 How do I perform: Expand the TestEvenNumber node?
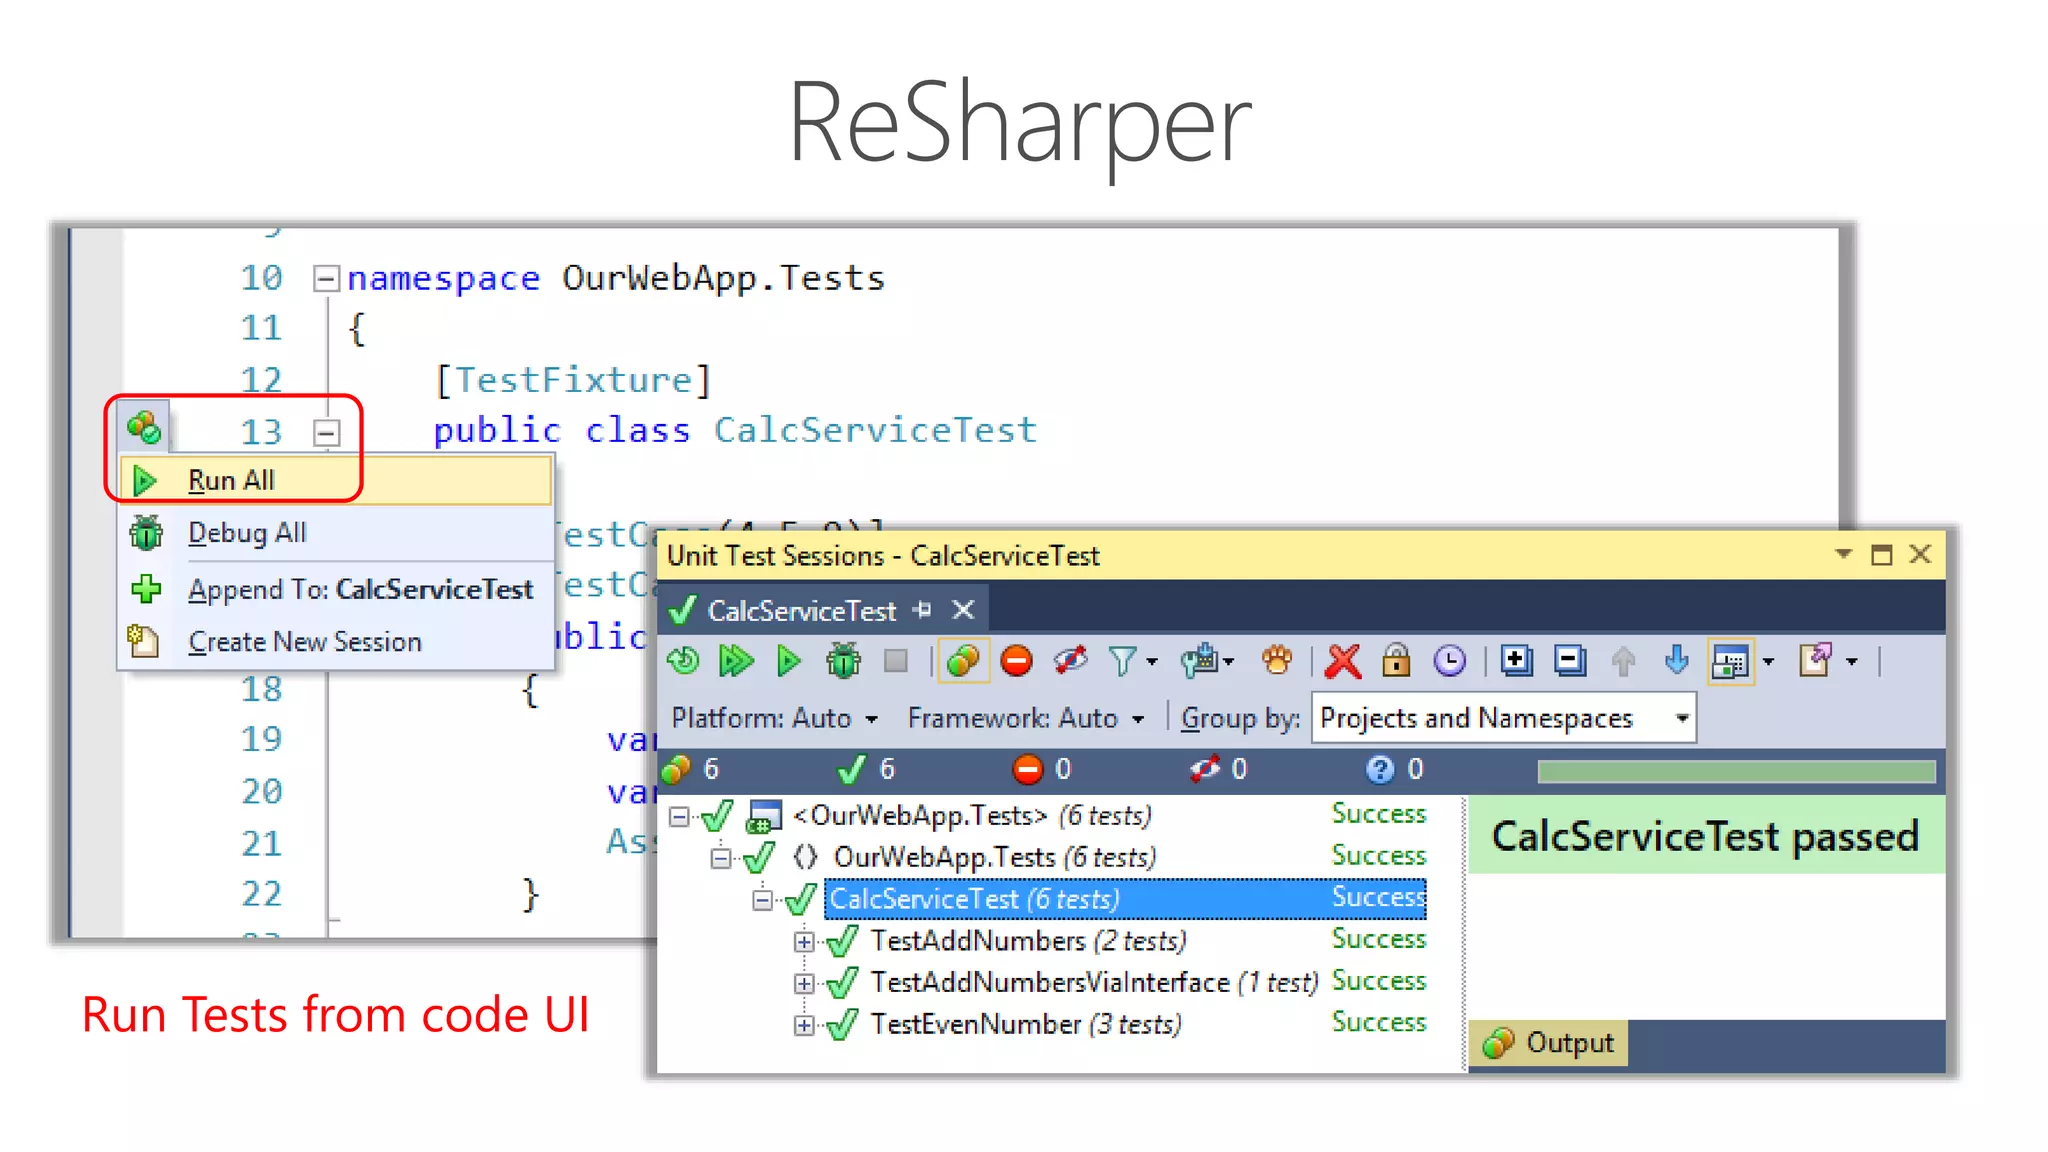[804, 1026]
